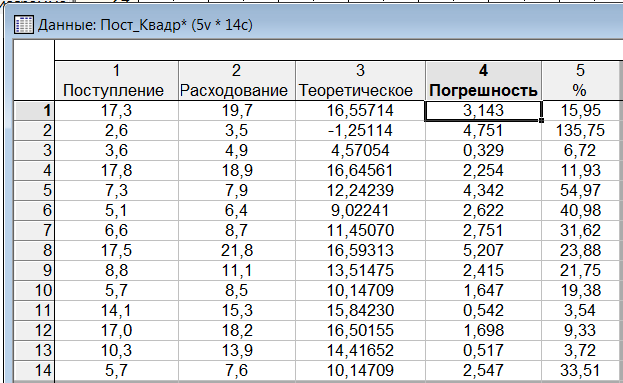Select row header 2
The height and width of the screenshot is (383, 623).
coord(34,131)
